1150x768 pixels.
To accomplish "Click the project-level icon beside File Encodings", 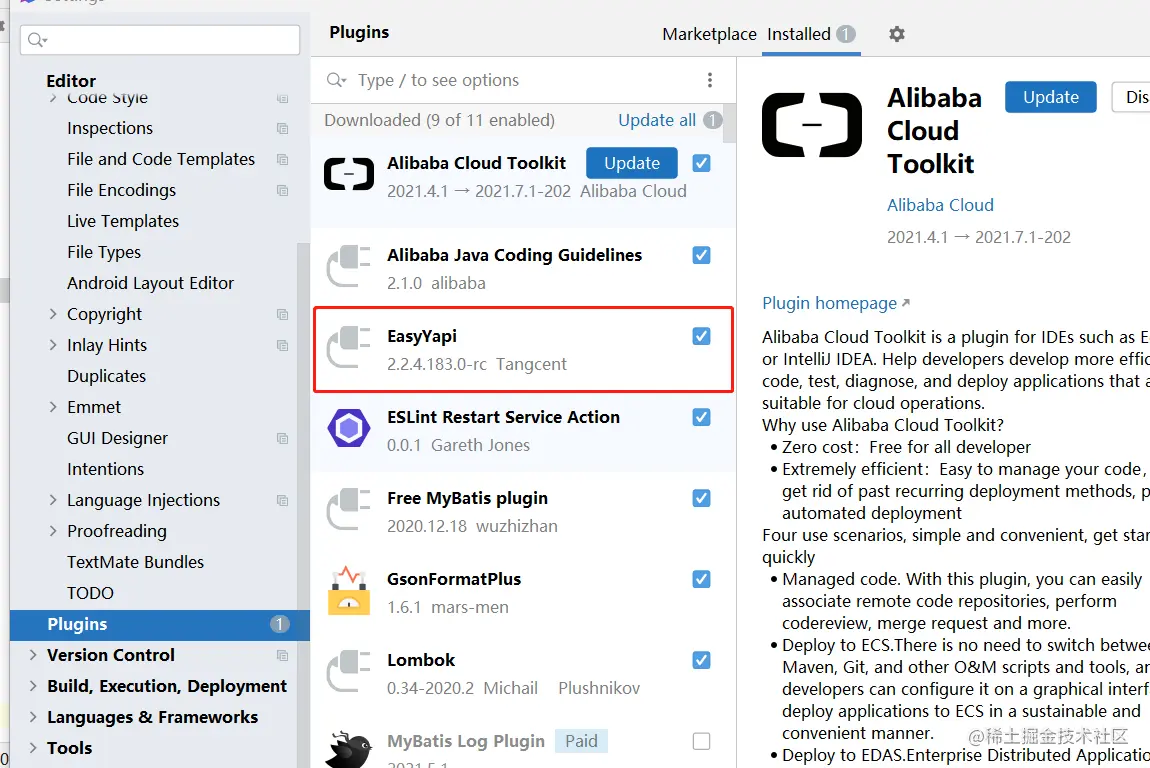I will (x=282, y=191).
